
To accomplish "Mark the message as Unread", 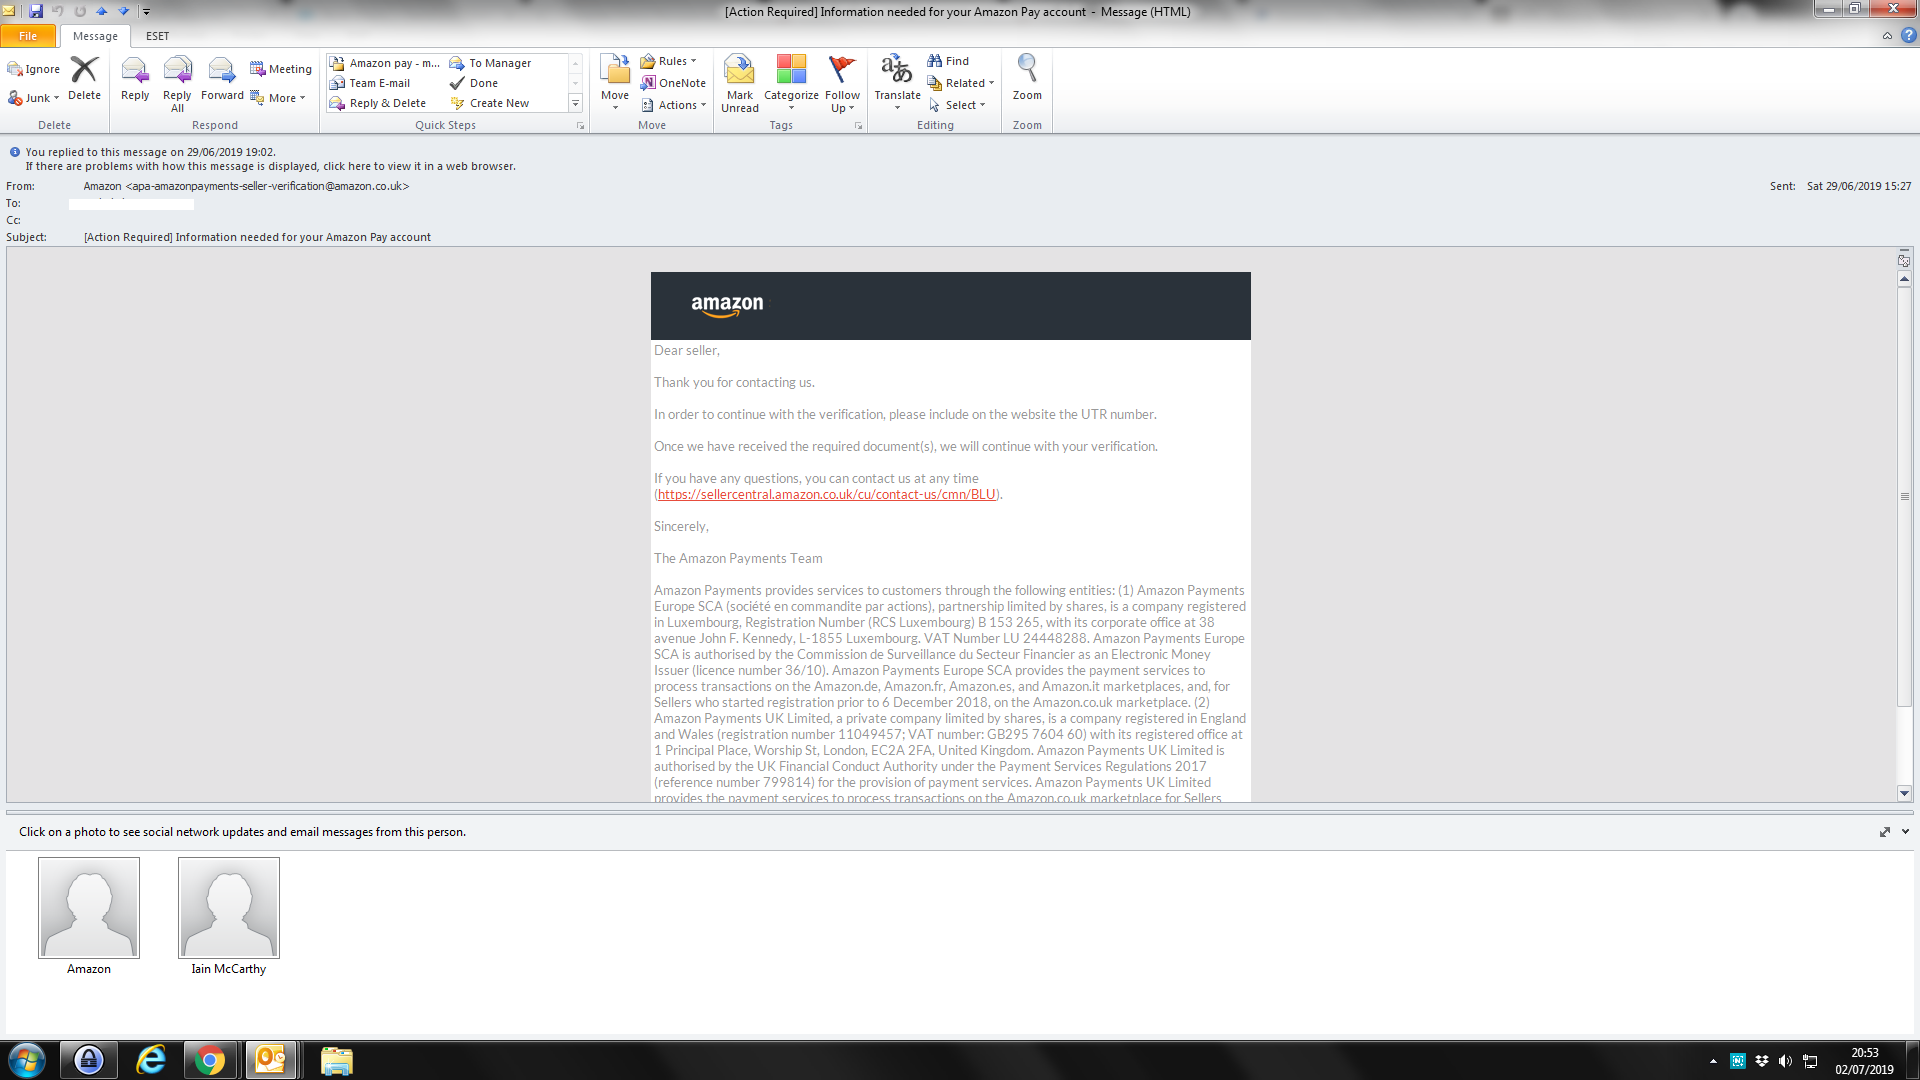I will [x=739, y=80].
